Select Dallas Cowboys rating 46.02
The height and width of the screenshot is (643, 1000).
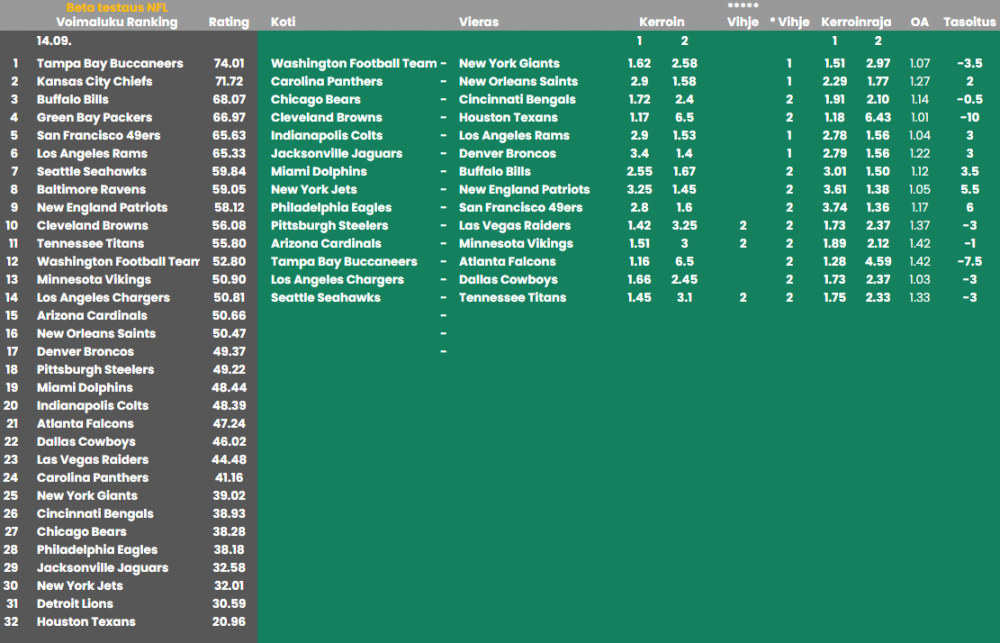click(x=229, y=441)
